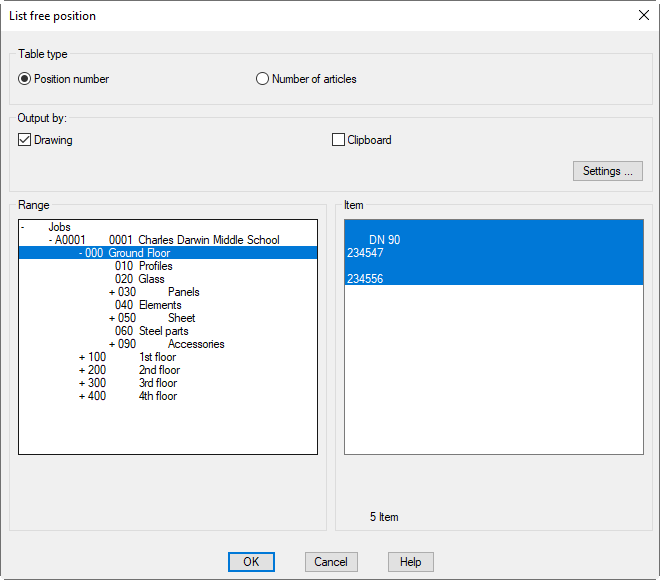Select the Ground Floor tree entry
Screen dimensions: 660x580
(139, 253)
